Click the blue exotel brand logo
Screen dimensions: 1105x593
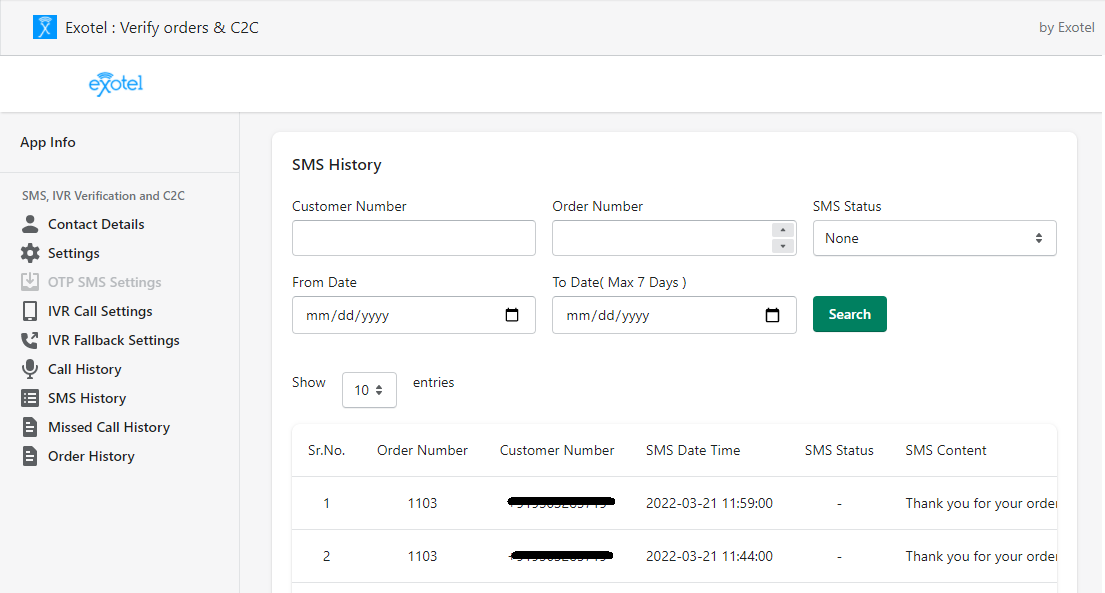pos(116,84)
